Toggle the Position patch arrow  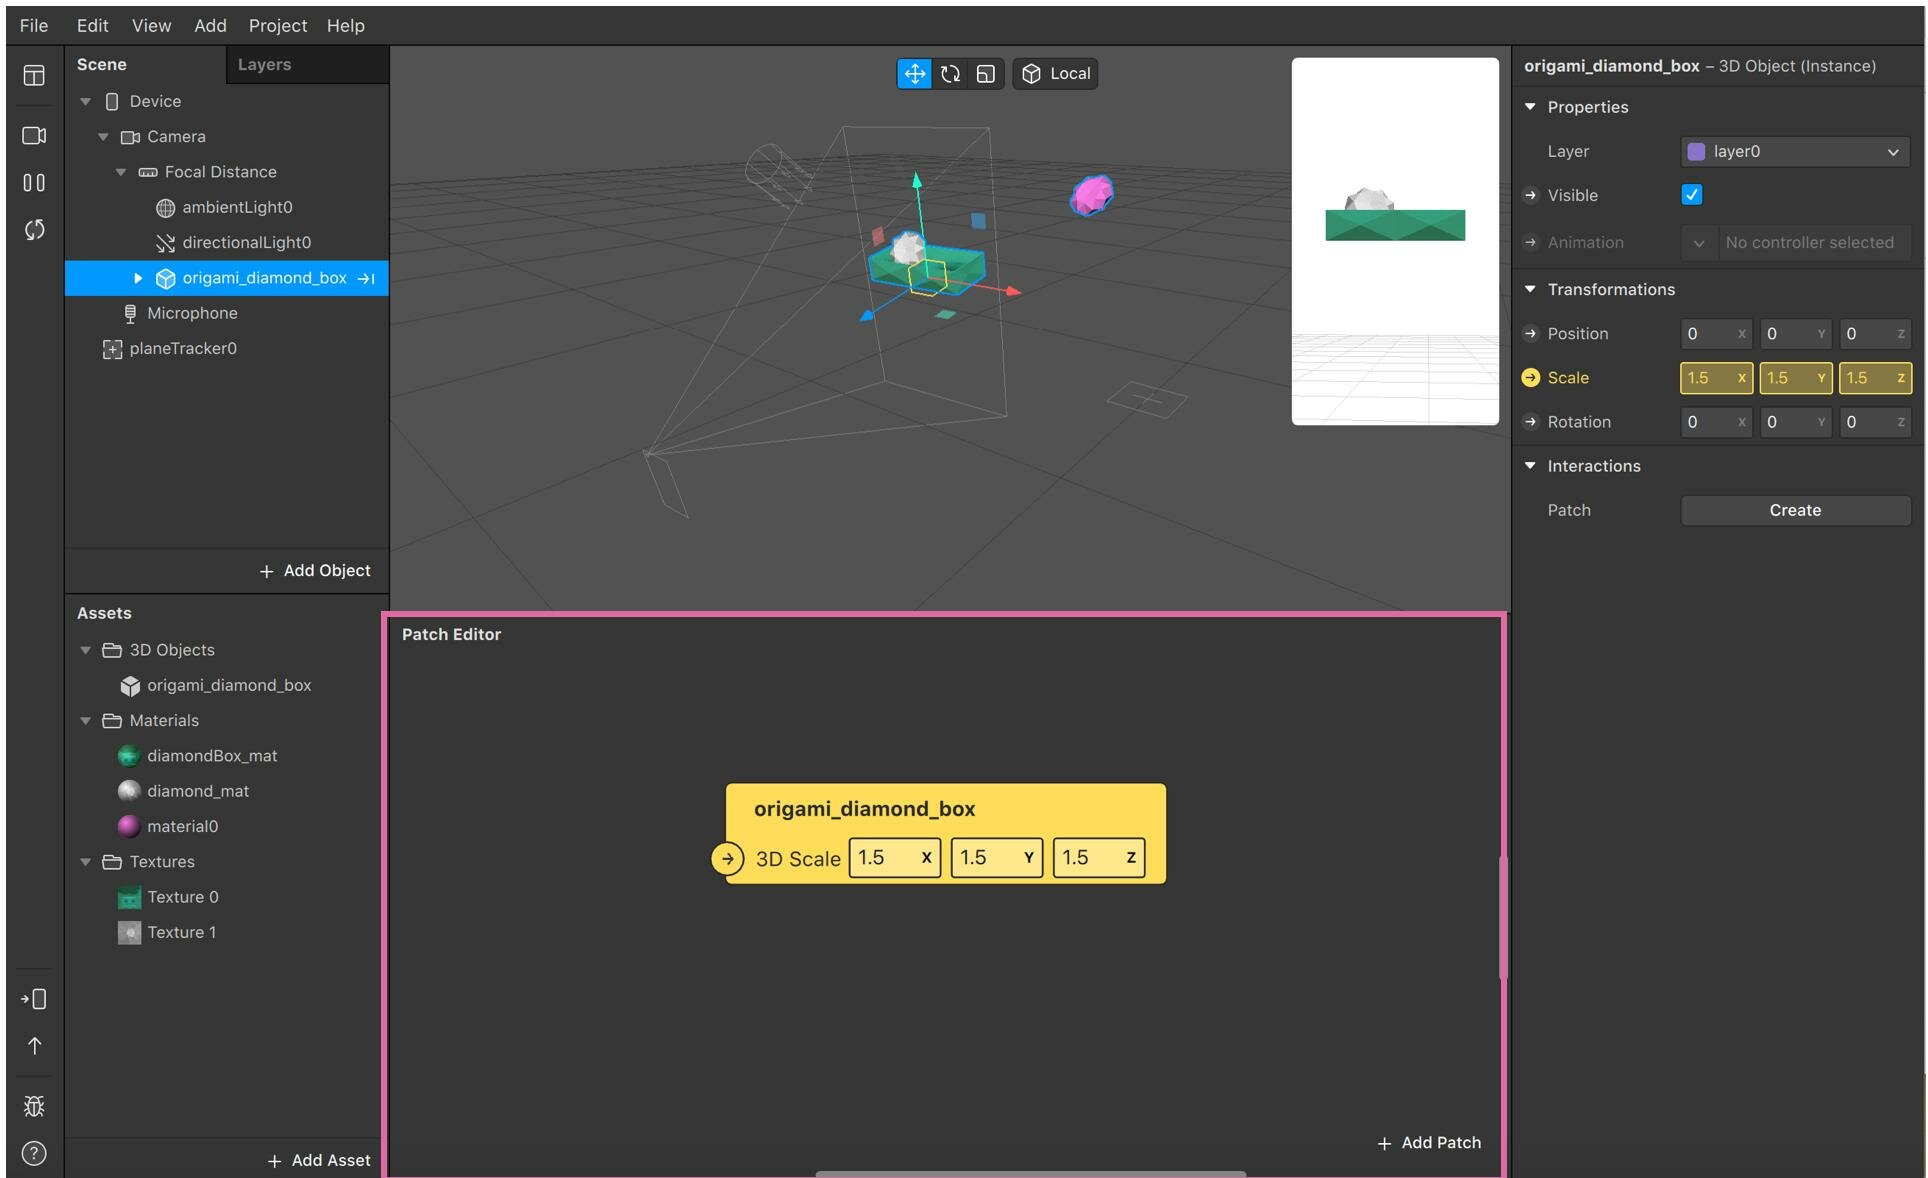click(x=1530, y=334)
